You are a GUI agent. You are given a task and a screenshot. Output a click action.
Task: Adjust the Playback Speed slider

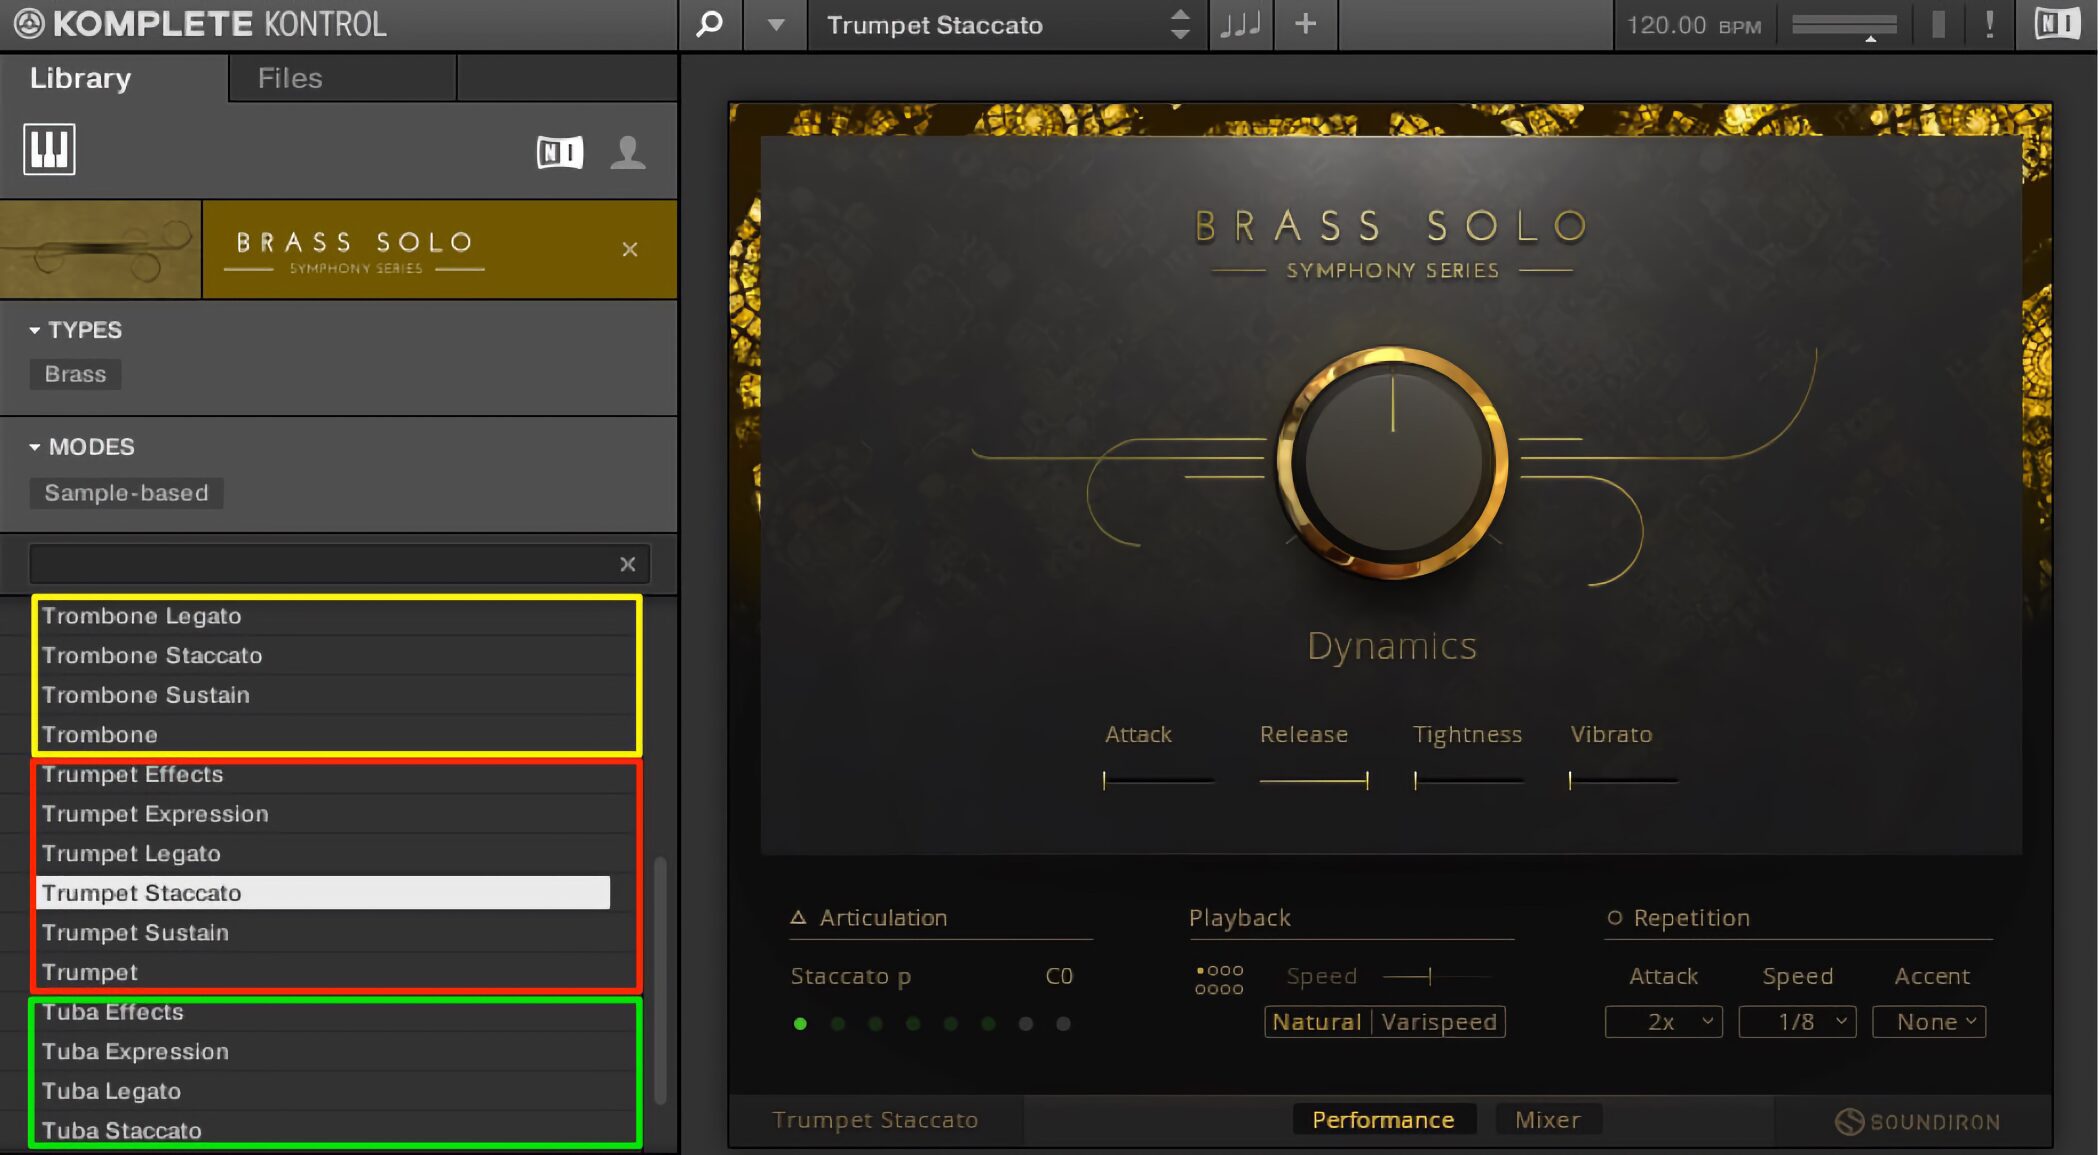[x=1436, y=976]
